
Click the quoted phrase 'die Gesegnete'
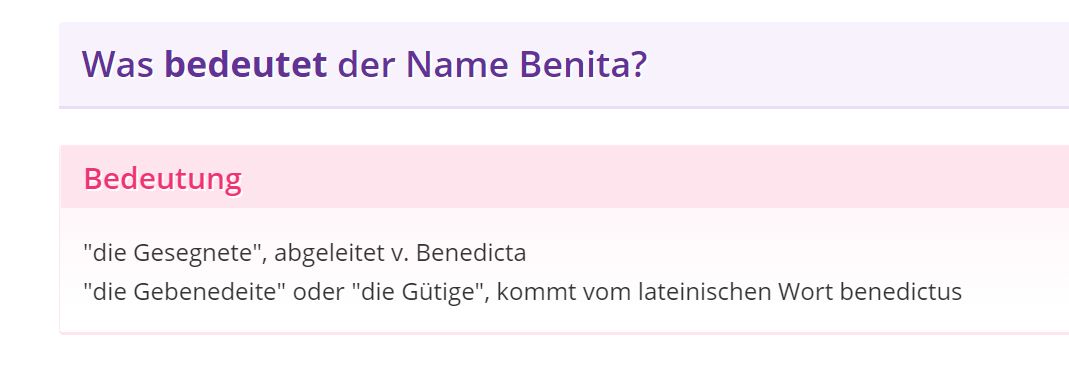point(174,253)
